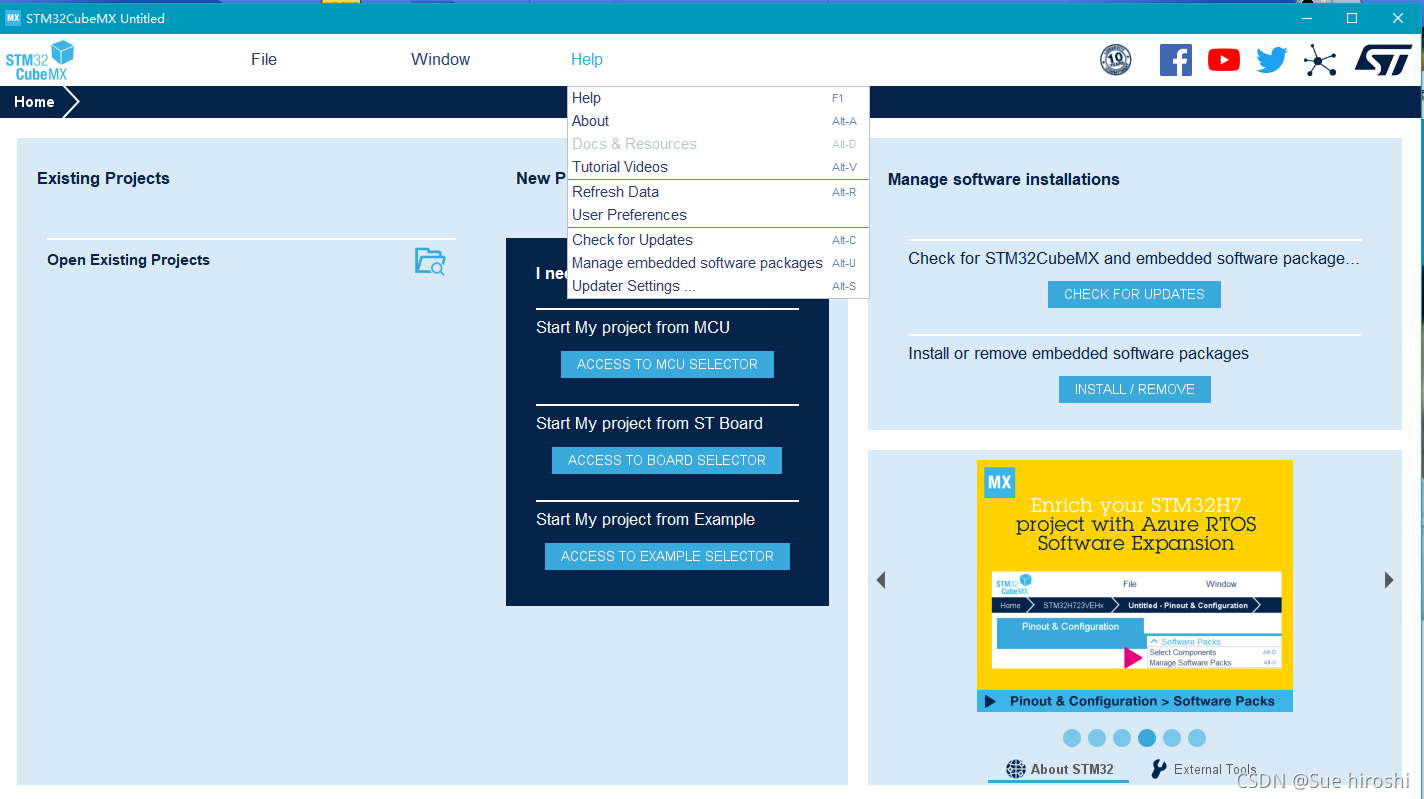Minimize the STM32CubeMX window
Screen dimensions: 1424x799
point(1307,18)
